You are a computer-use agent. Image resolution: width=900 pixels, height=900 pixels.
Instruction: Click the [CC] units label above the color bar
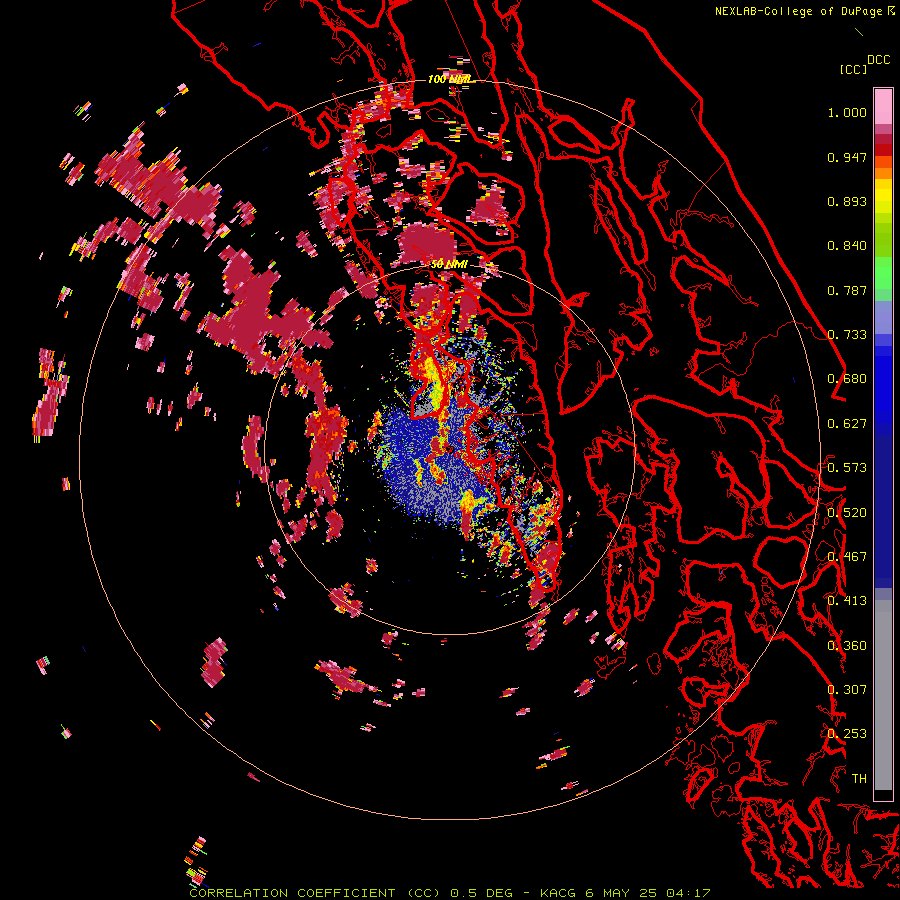(853, 69)
